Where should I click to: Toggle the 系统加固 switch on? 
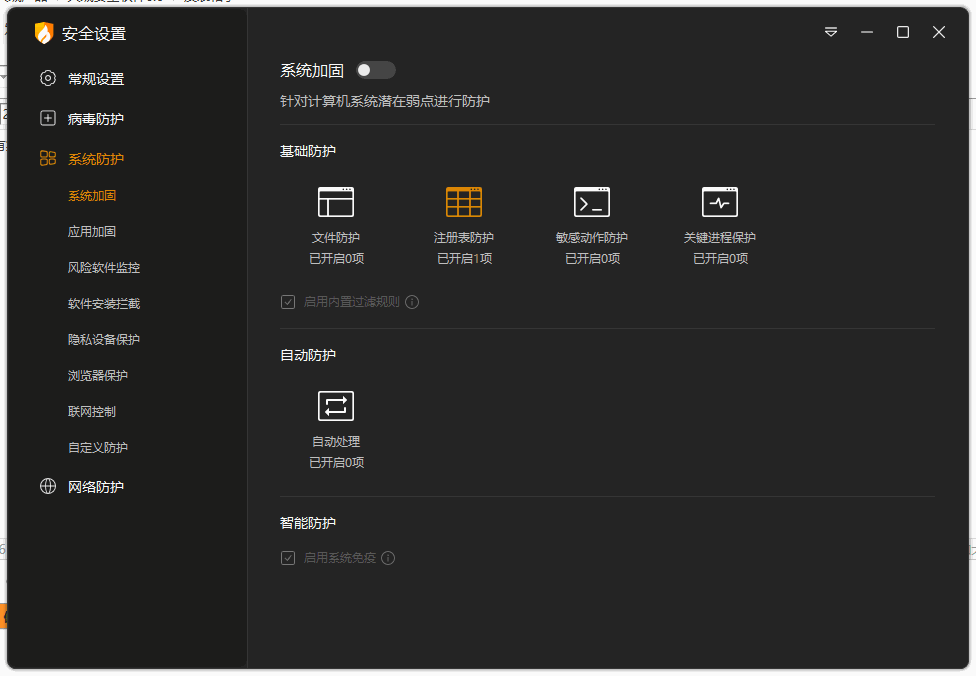(x=376, y=70)
